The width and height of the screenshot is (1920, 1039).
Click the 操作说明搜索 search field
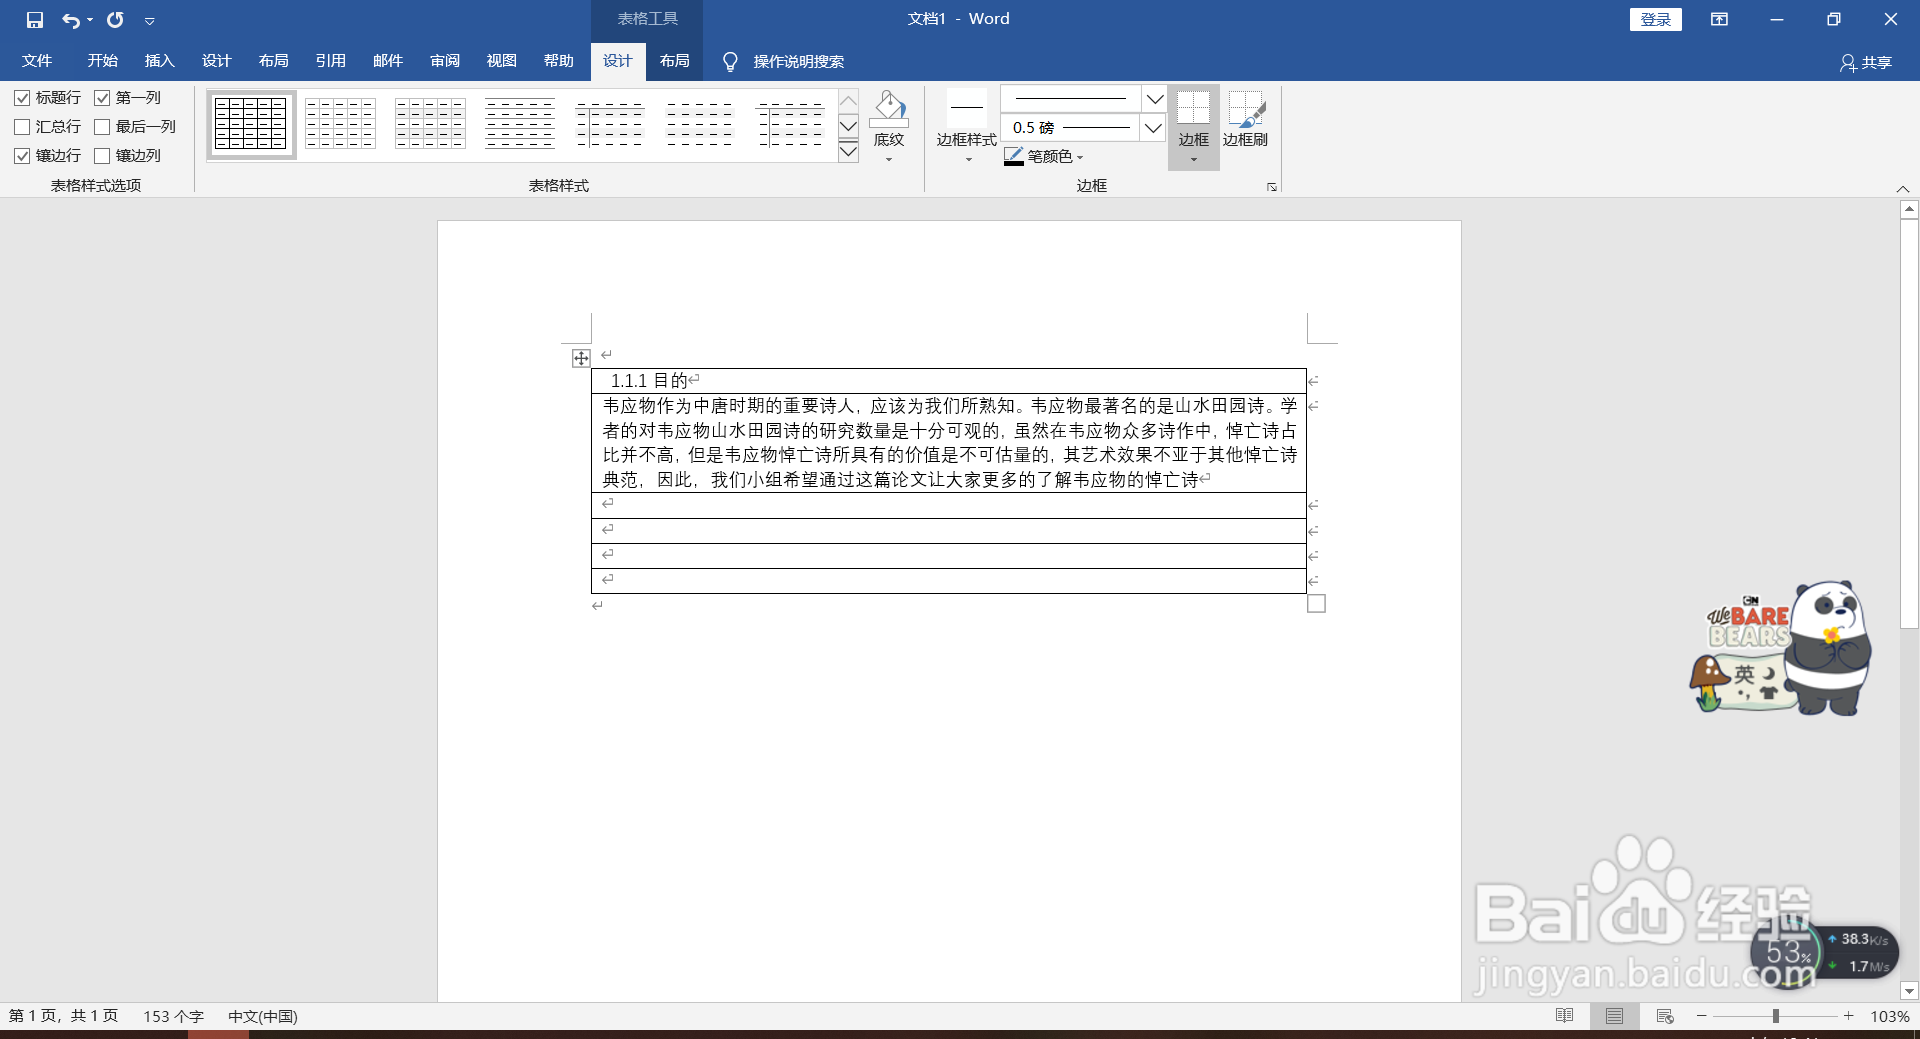798,62
